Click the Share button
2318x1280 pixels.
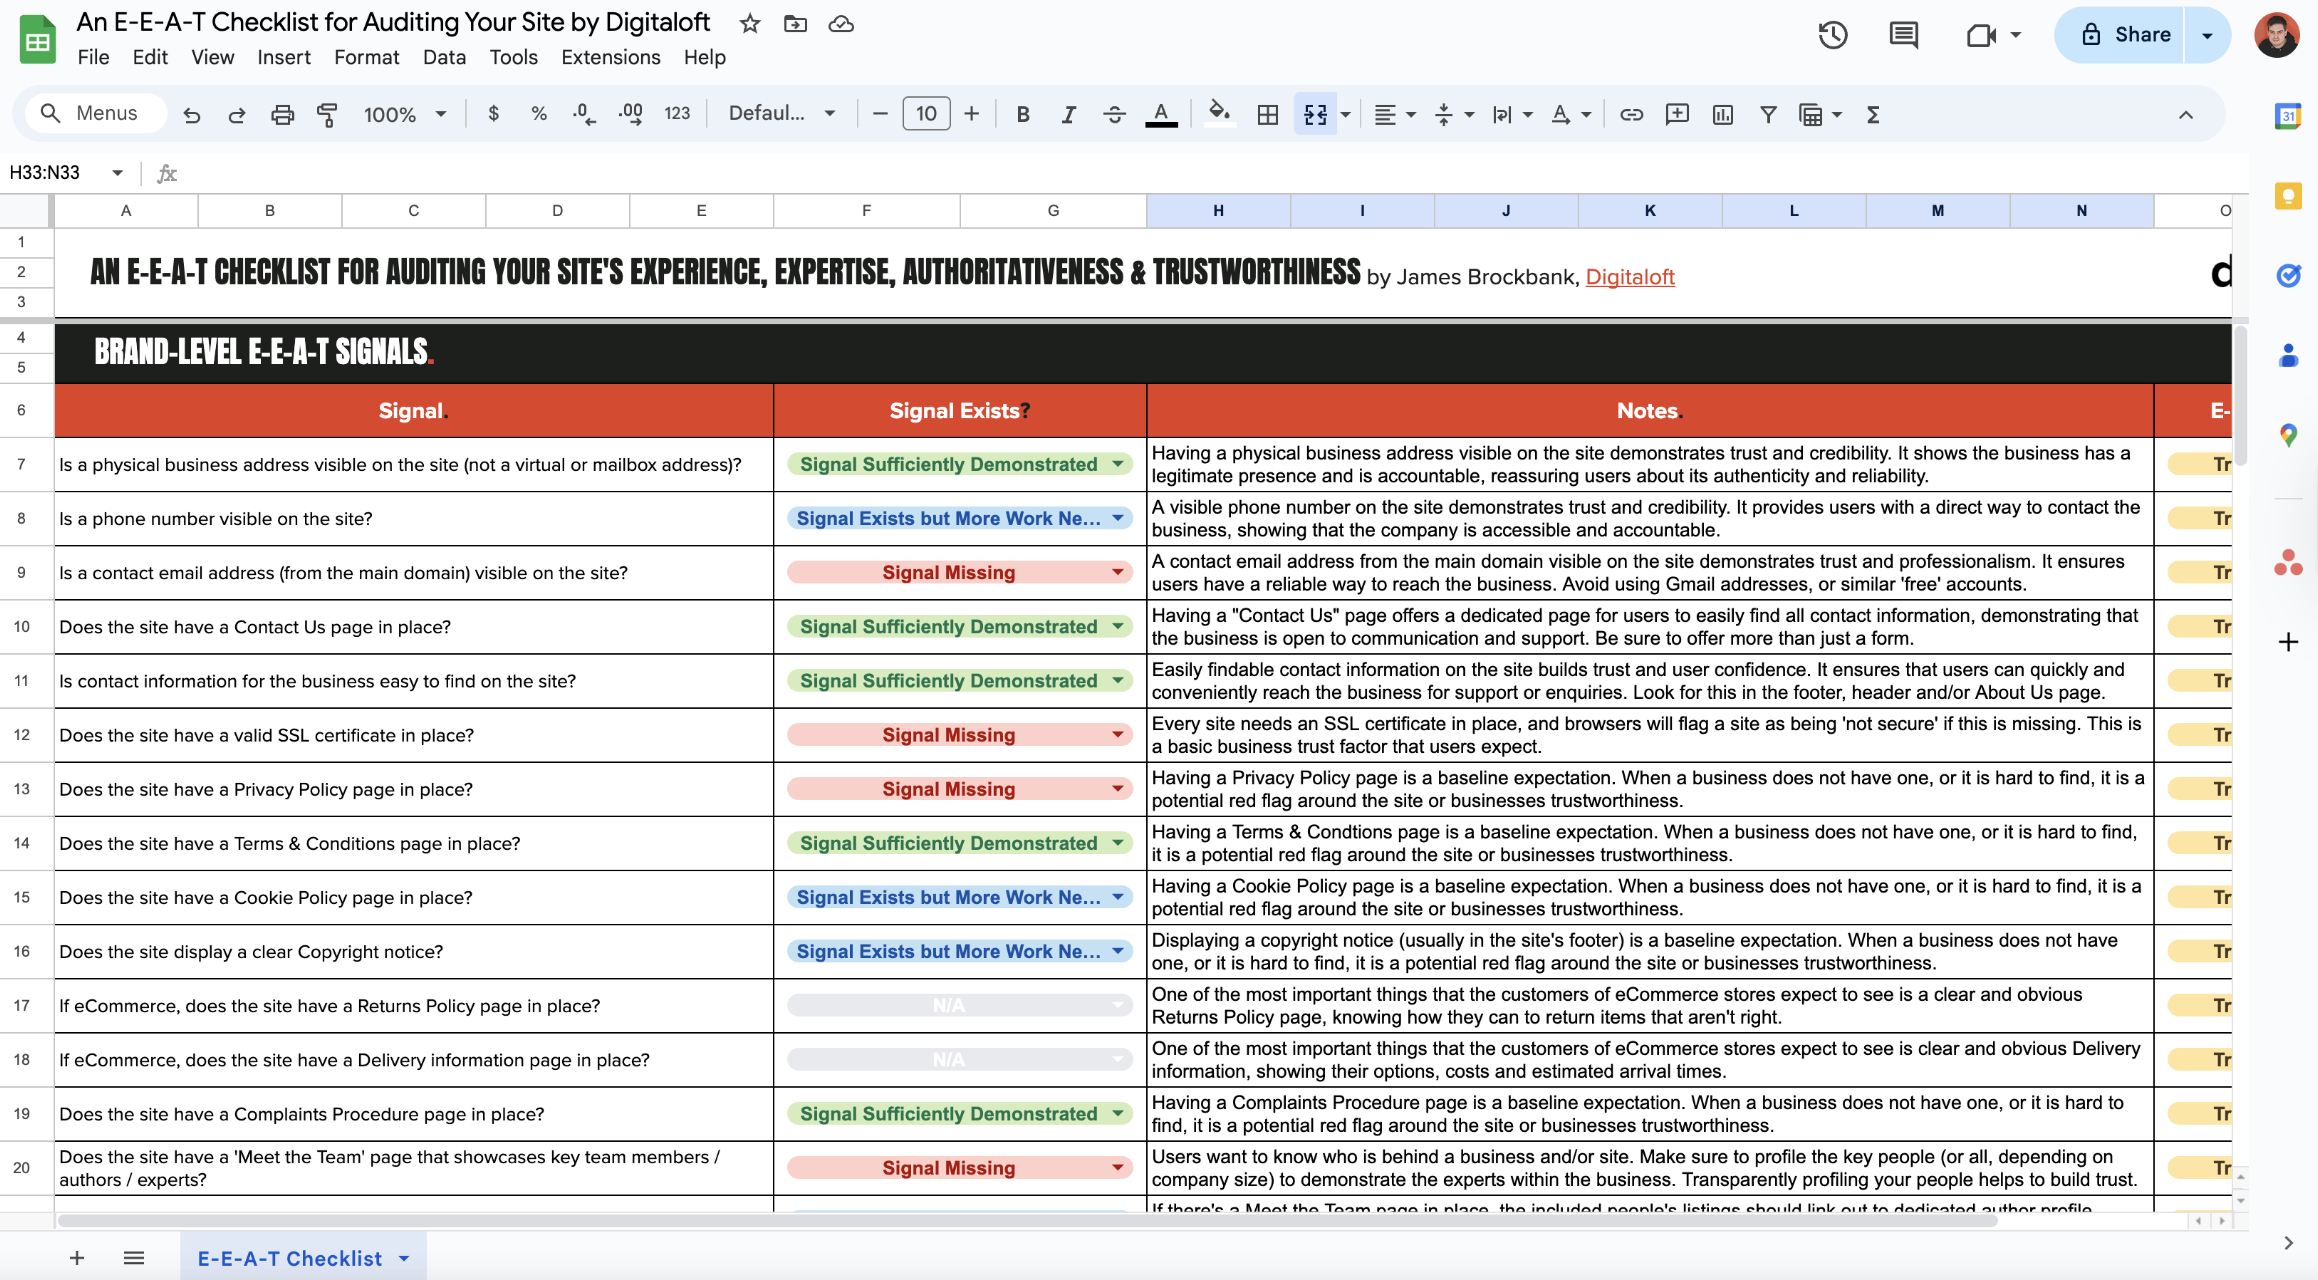coord(2126,35)
